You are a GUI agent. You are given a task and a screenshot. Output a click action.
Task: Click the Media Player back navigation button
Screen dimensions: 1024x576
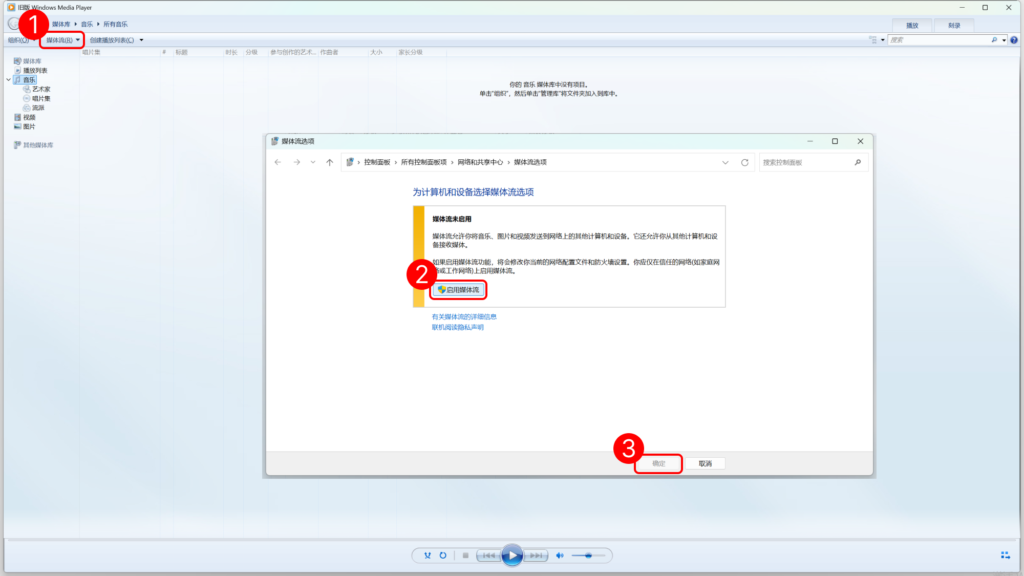coord(14,24)
